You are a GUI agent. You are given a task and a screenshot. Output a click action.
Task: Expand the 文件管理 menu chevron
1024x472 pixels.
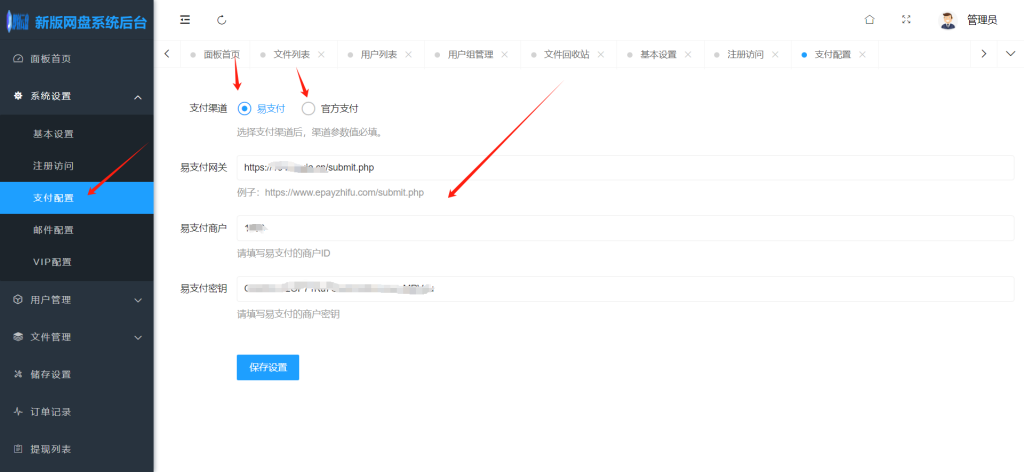coord(138,338)
